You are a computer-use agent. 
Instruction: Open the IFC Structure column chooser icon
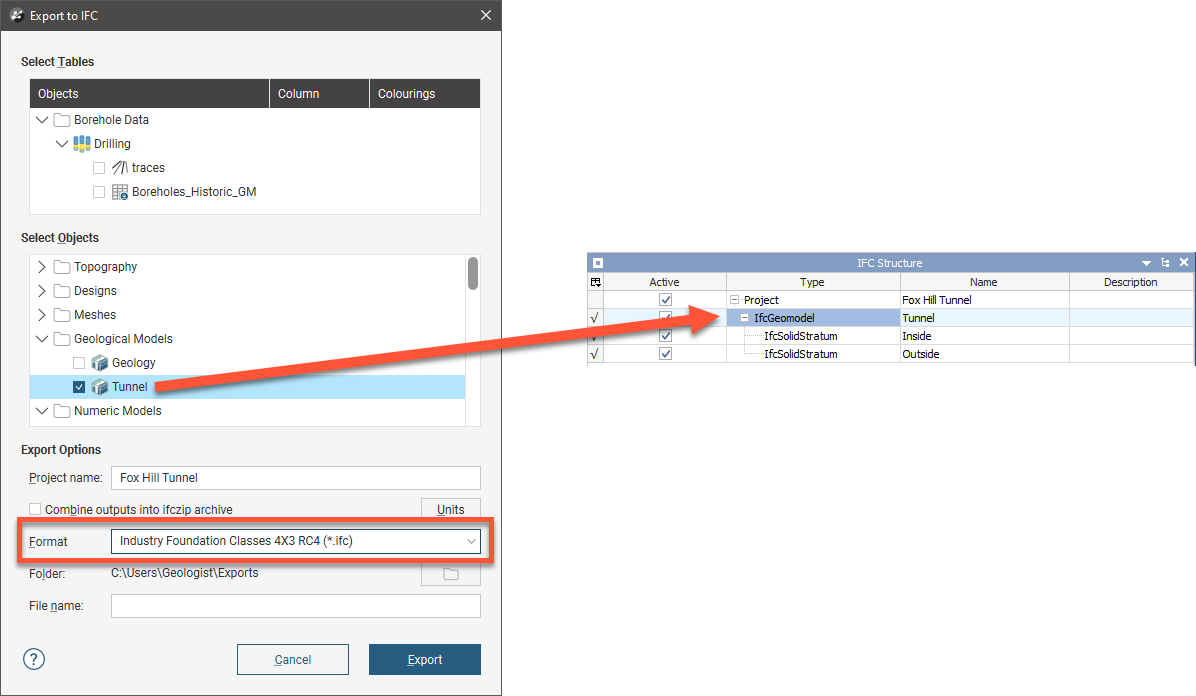click(x=596, y=282)
